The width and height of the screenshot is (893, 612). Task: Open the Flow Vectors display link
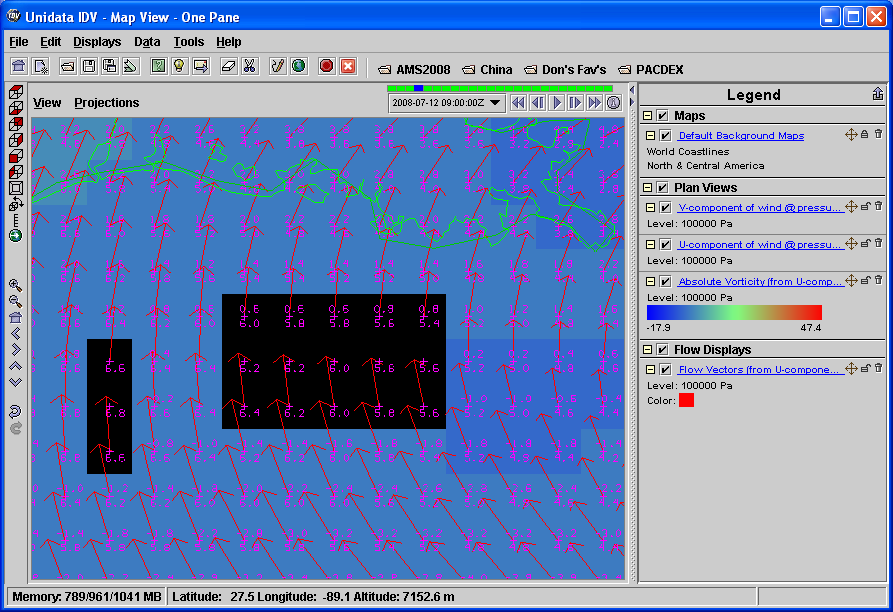[760, 370]
